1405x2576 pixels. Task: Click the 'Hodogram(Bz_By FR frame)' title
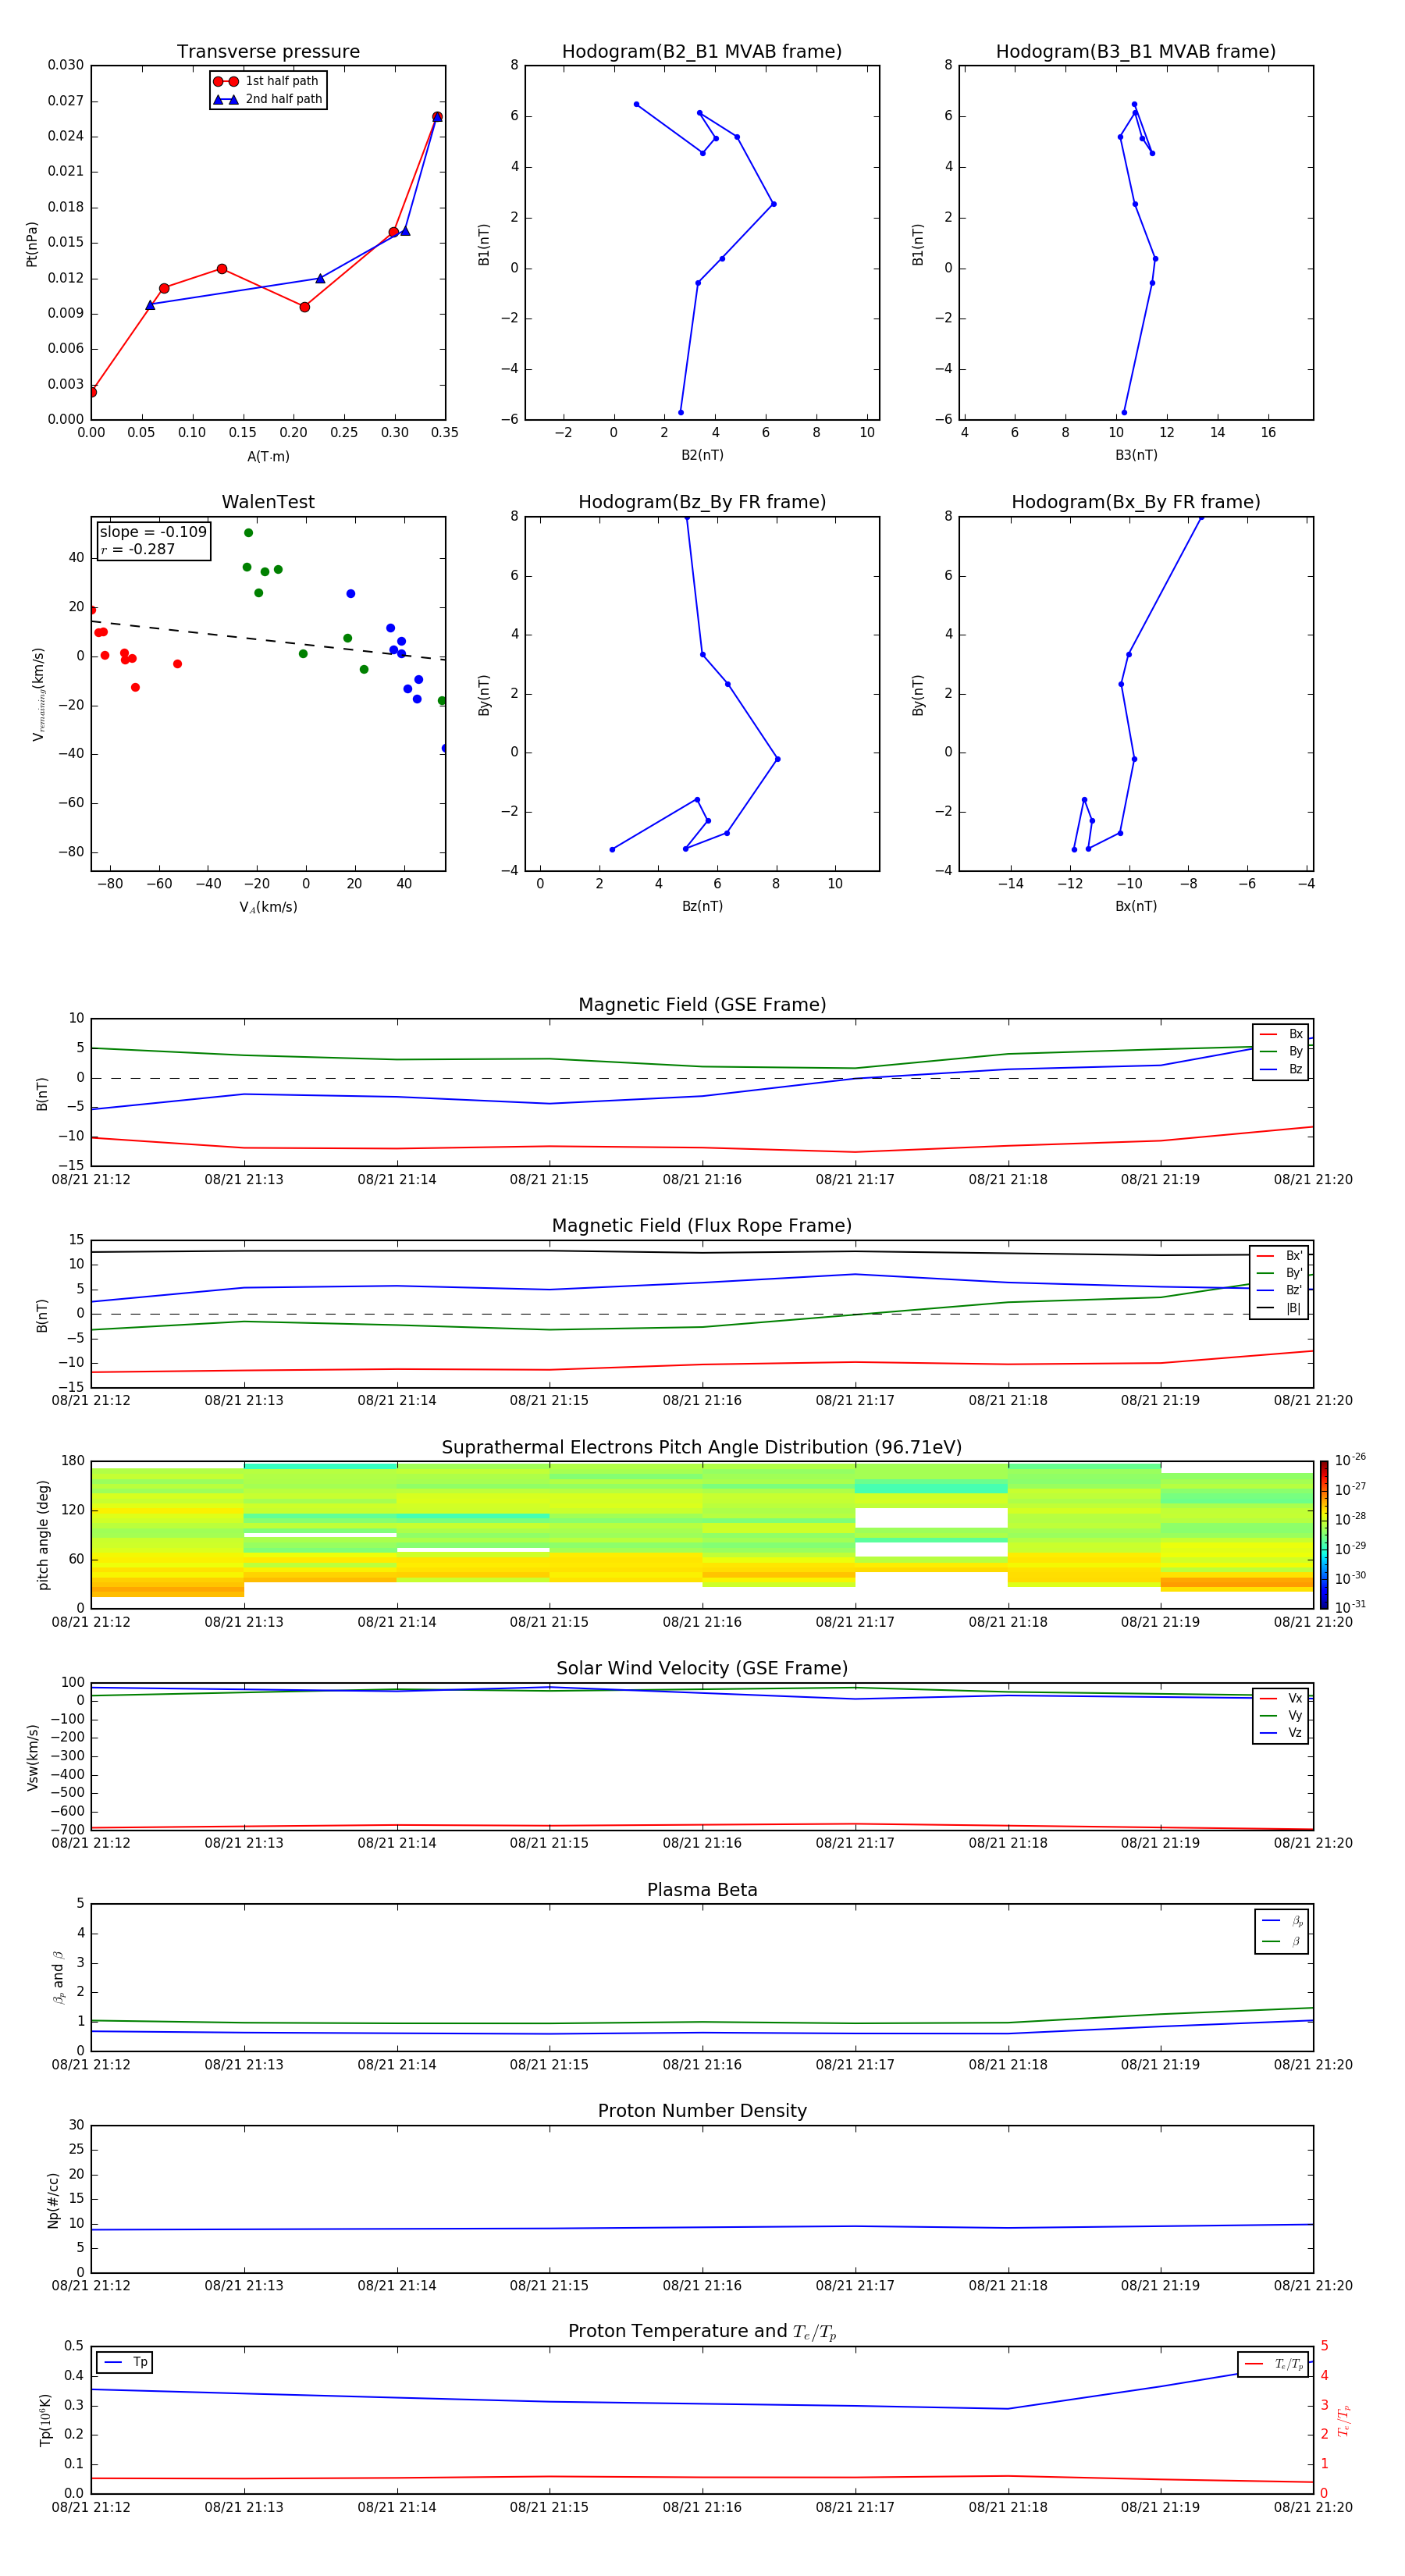coord(702,502)
